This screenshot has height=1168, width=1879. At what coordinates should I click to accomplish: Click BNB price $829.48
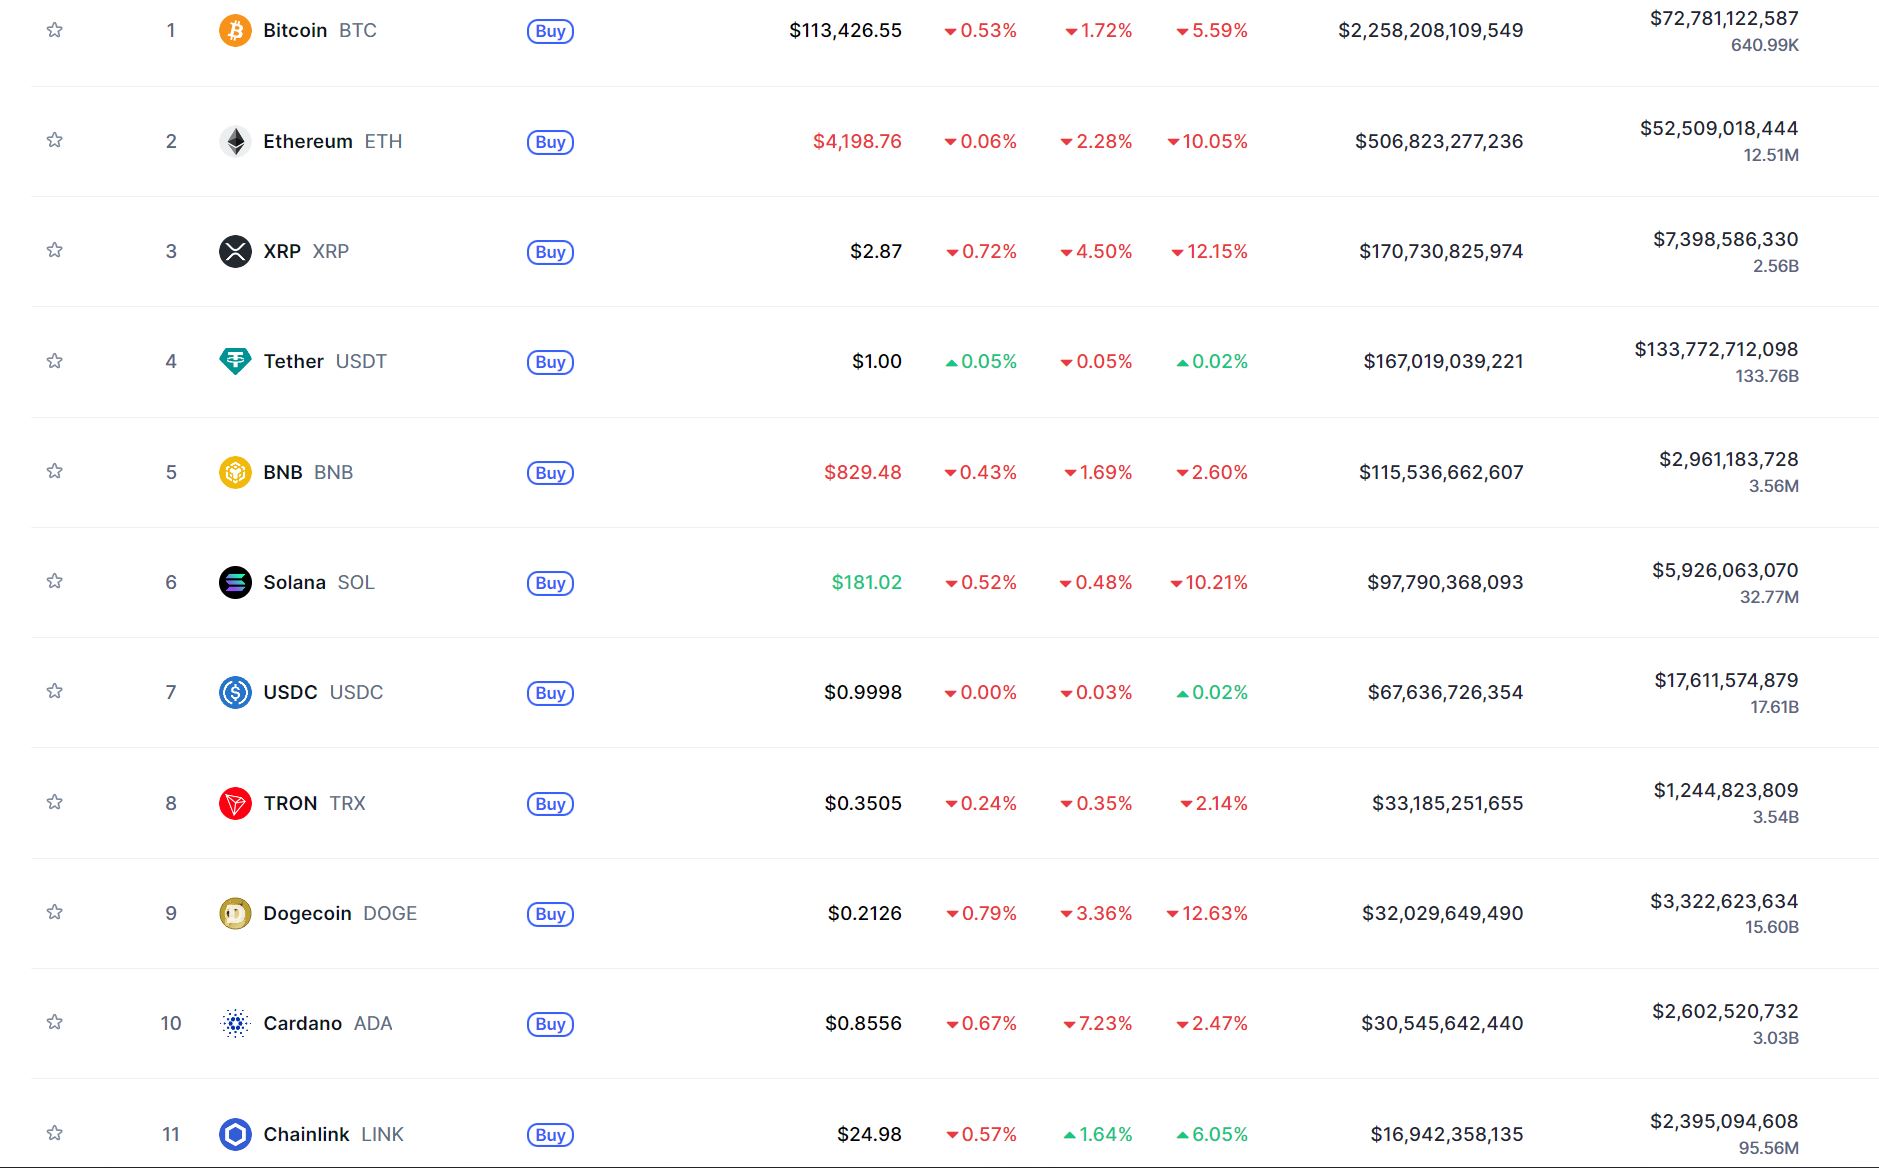click(863, 472)
